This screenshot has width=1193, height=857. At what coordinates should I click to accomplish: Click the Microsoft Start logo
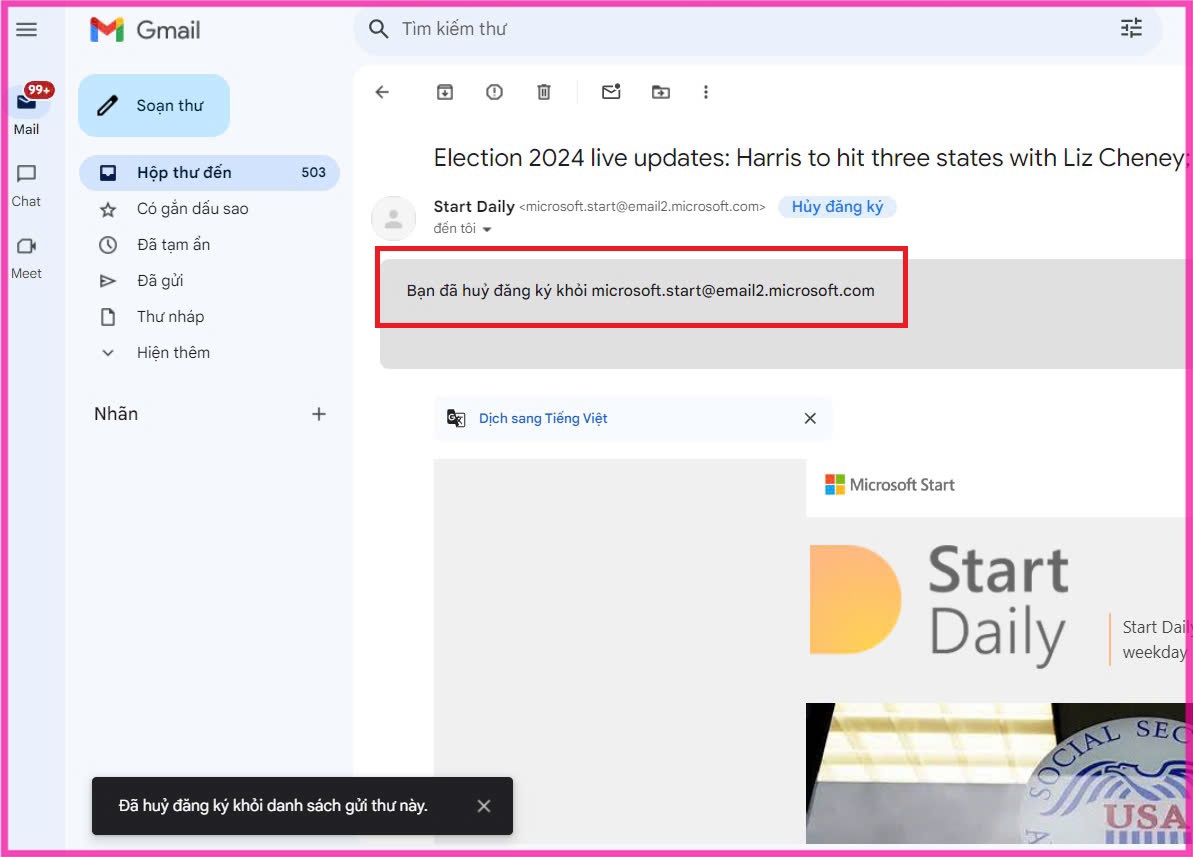pos(889,485)
